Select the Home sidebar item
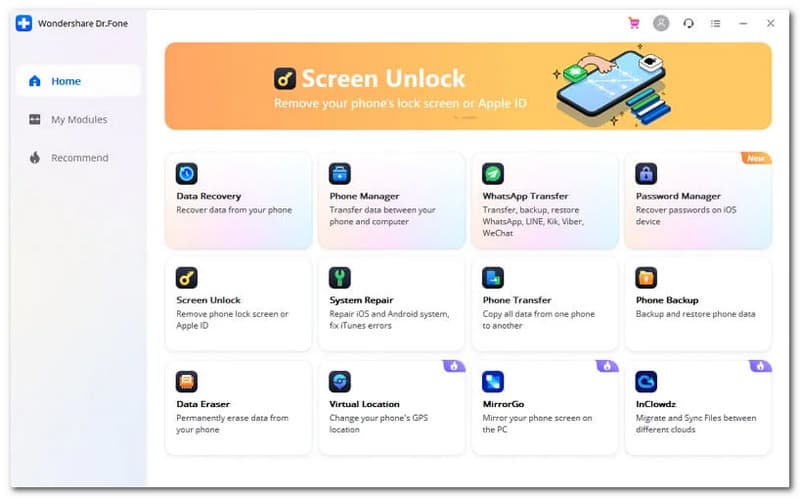Image resolution: width=800 pixels, height=498 pixels. [x=78, y=81]
